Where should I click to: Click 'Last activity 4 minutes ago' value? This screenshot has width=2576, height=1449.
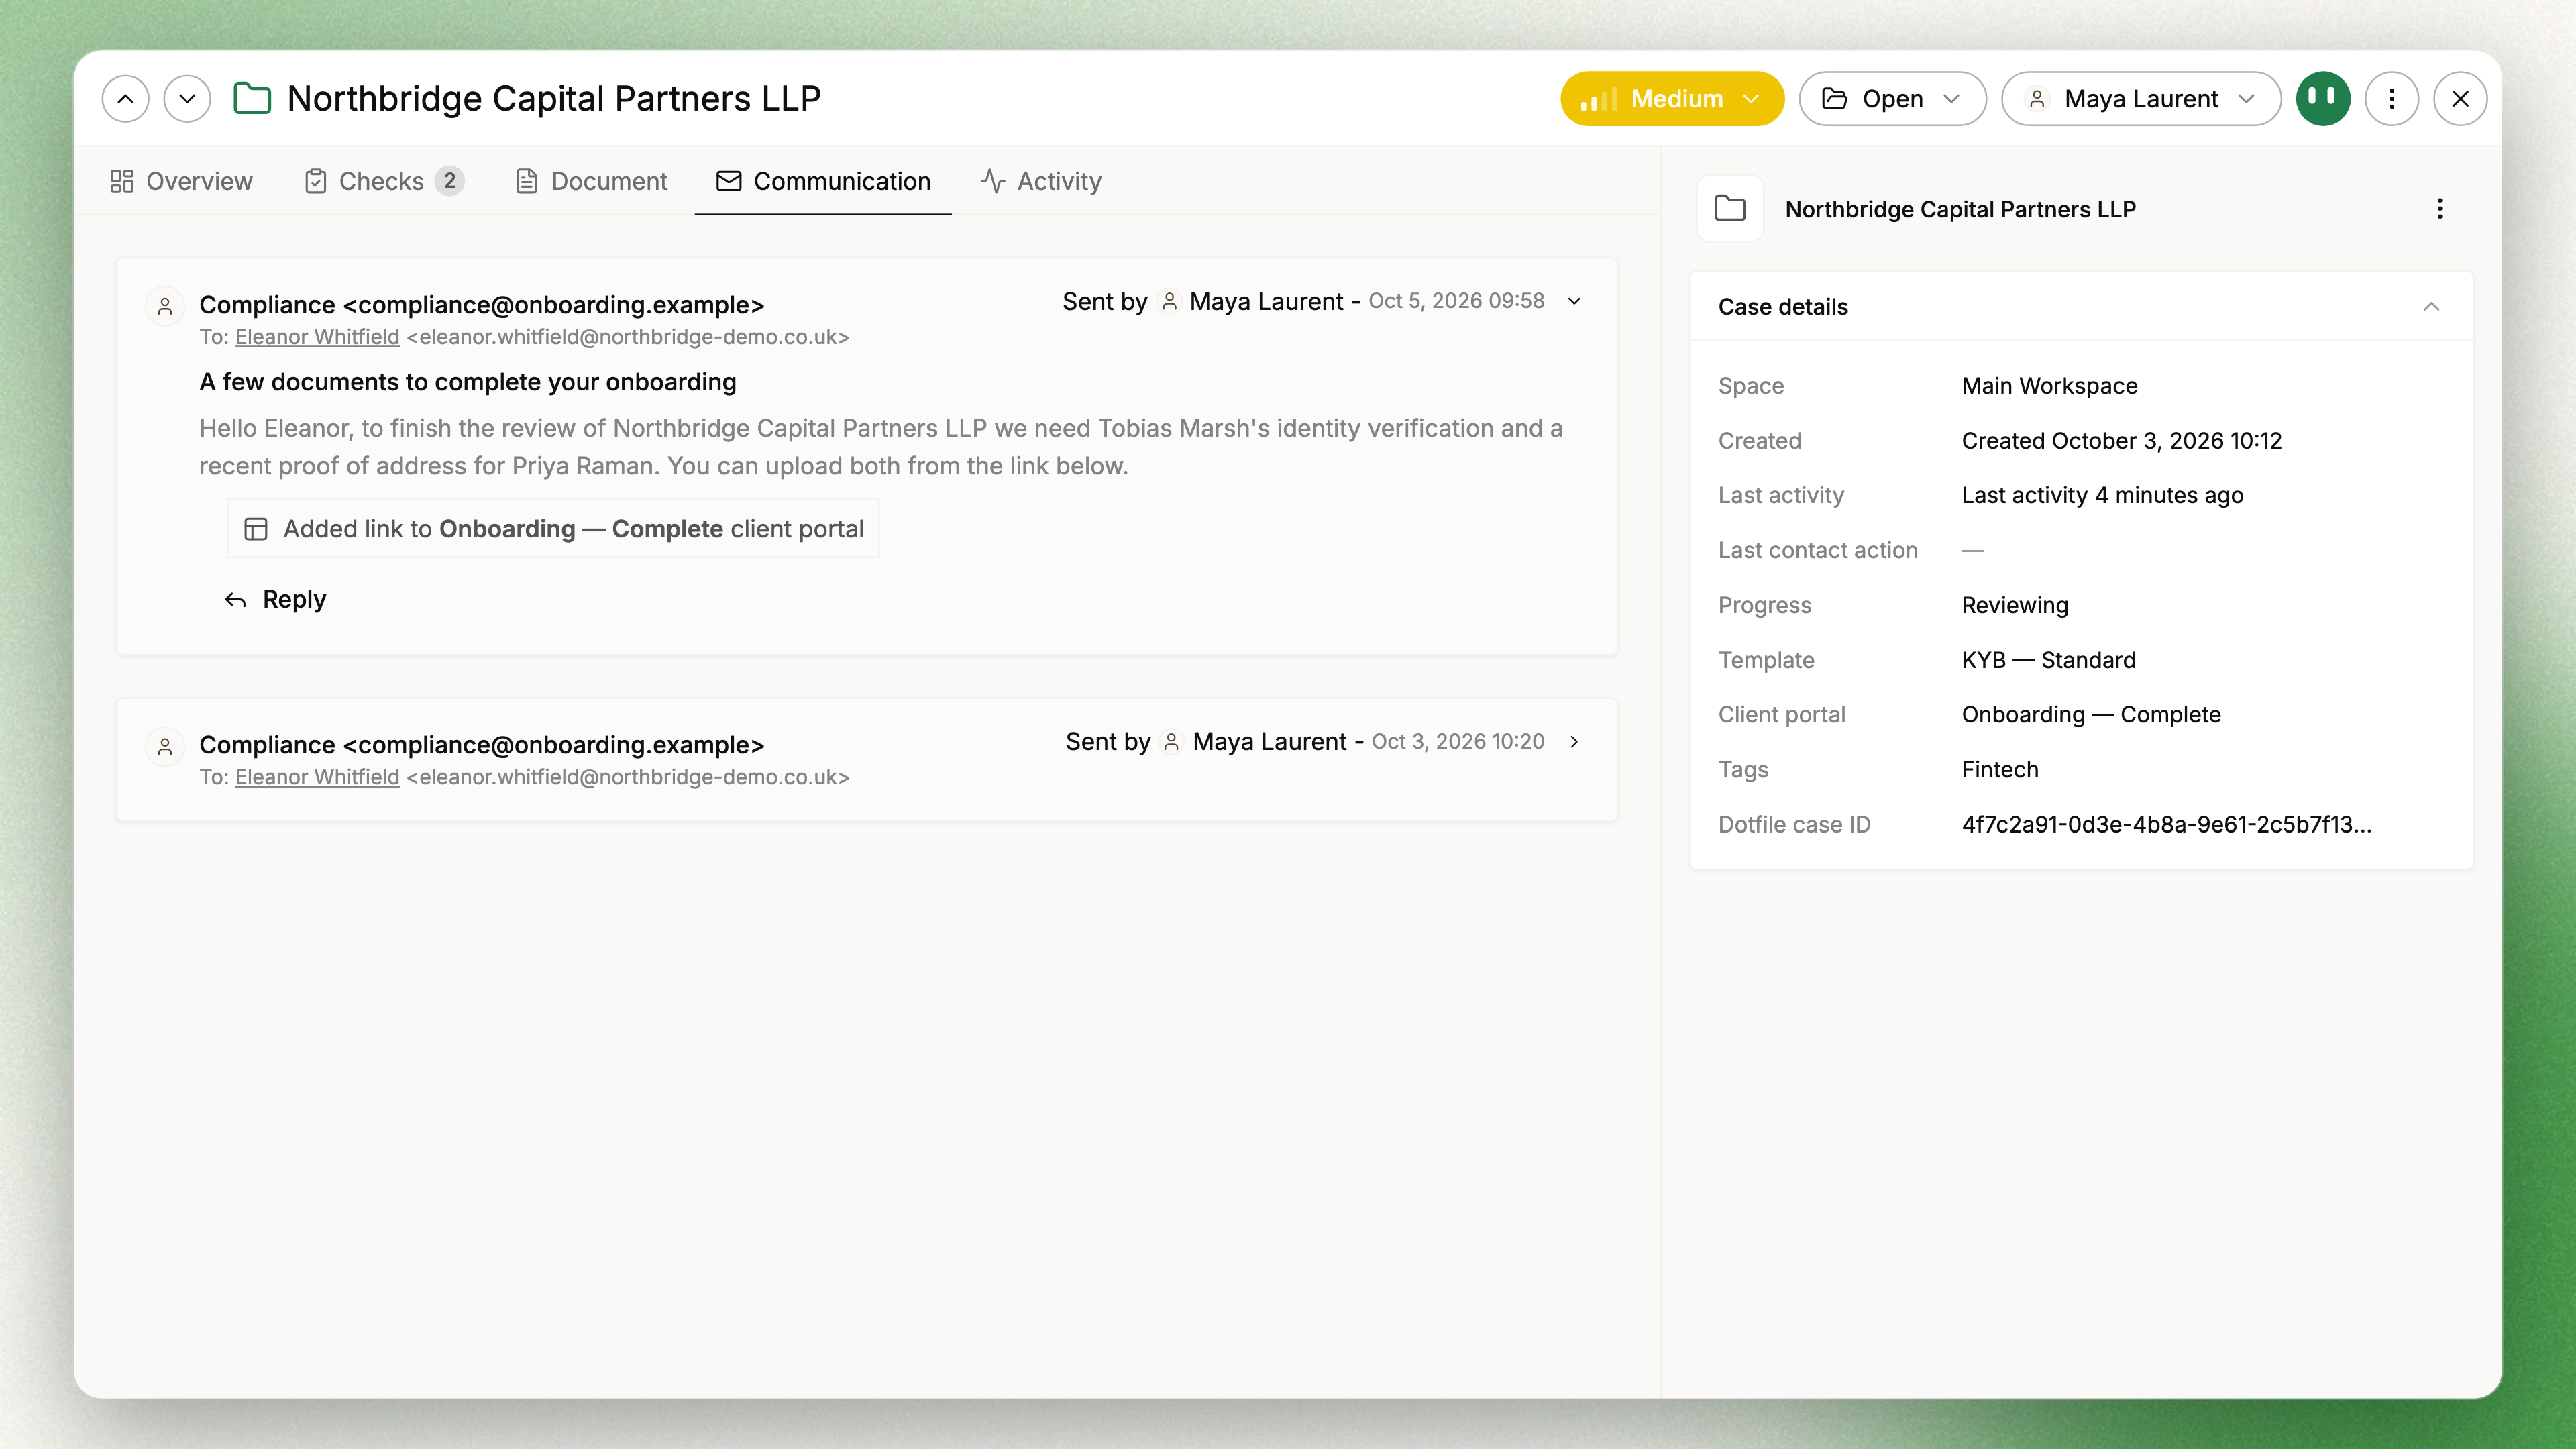2102,496
